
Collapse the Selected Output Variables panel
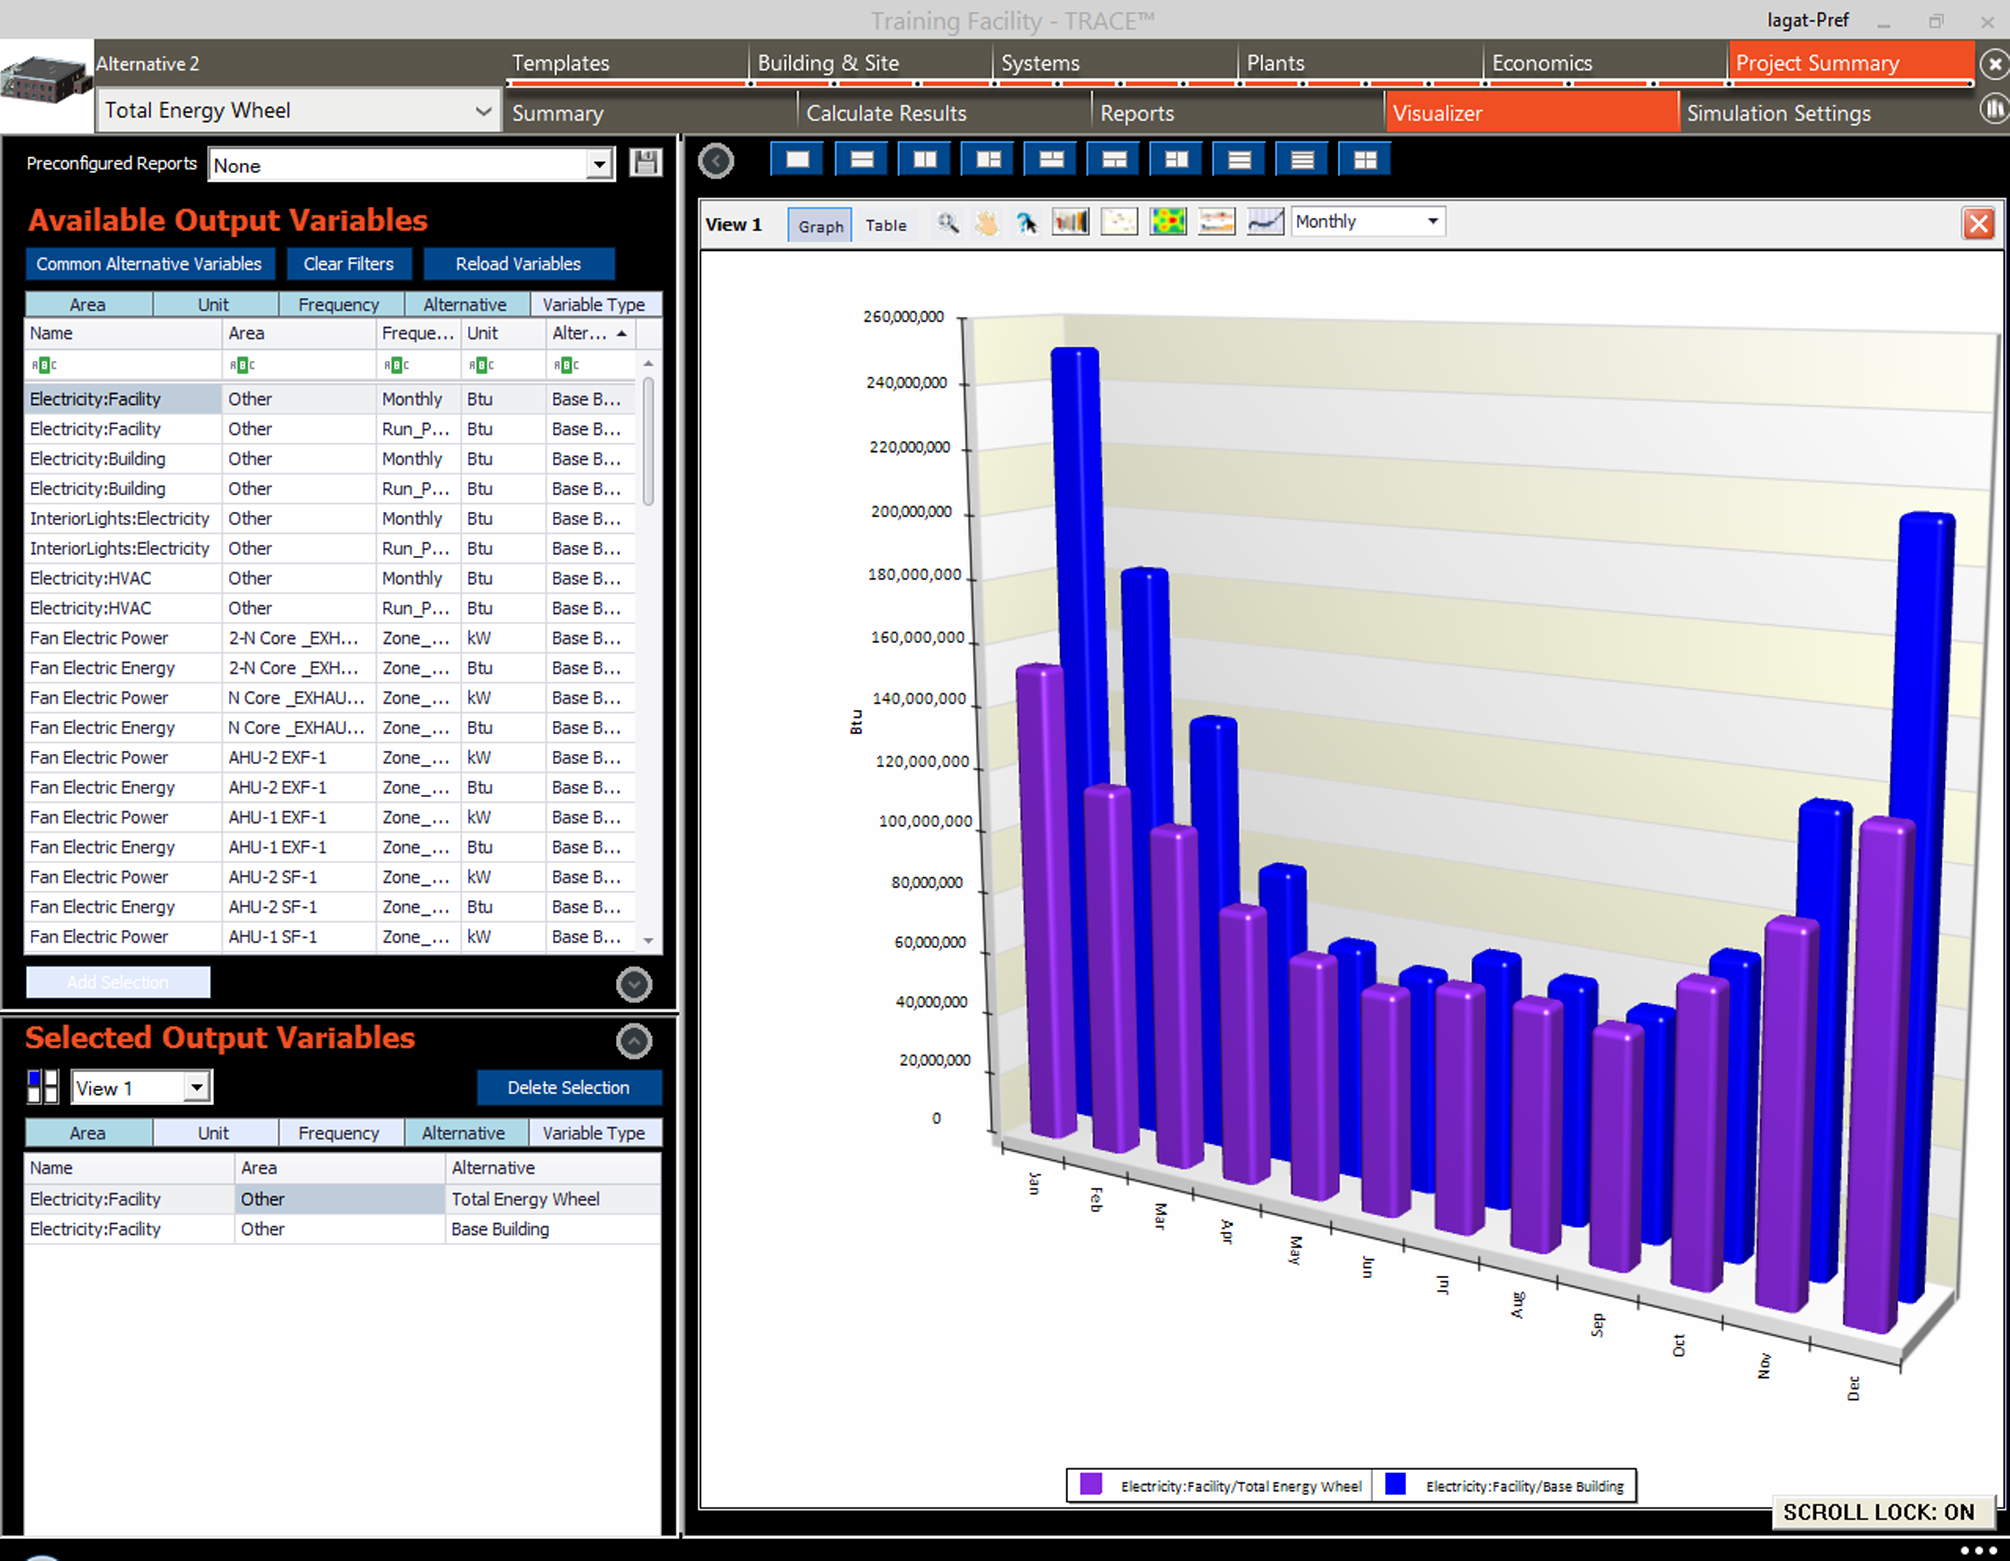632,1042
